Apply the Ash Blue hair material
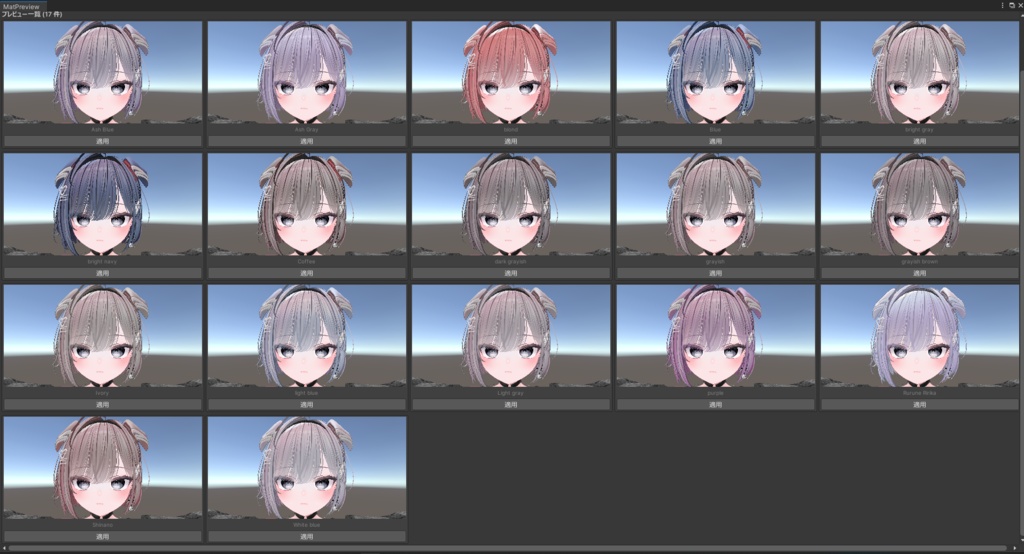Image resolution: width=1024 pixels, height=554 pixels. click(103, 141)
